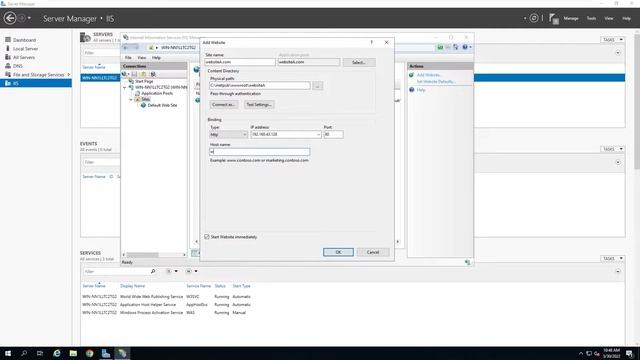Screen dimensions: 640x360
Task: Expand Events filter options chevron
Action: coord(618,162)
